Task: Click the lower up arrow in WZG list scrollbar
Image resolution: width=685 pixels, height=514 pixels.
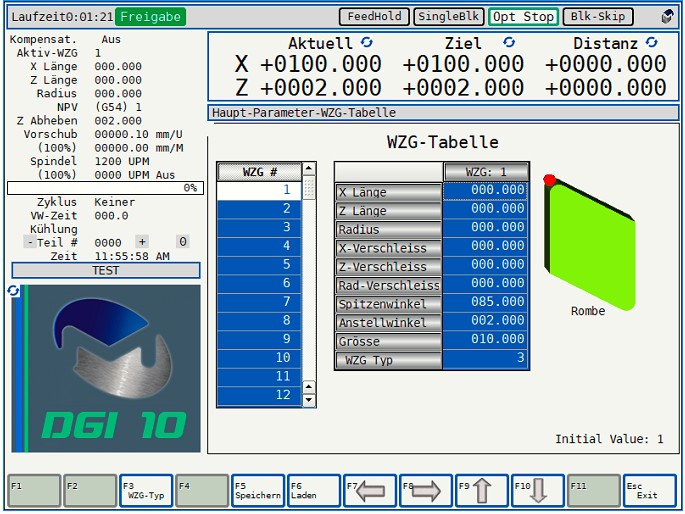Action: 309,387
